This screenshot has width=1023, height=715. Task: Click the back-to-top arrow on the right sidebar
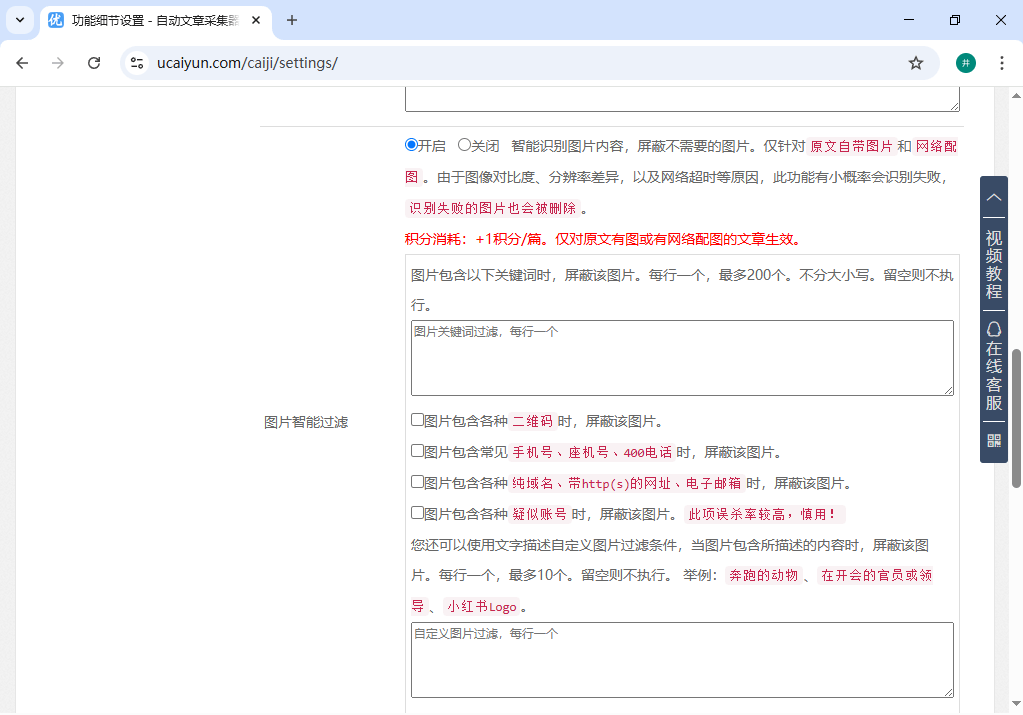coord(993,198)
